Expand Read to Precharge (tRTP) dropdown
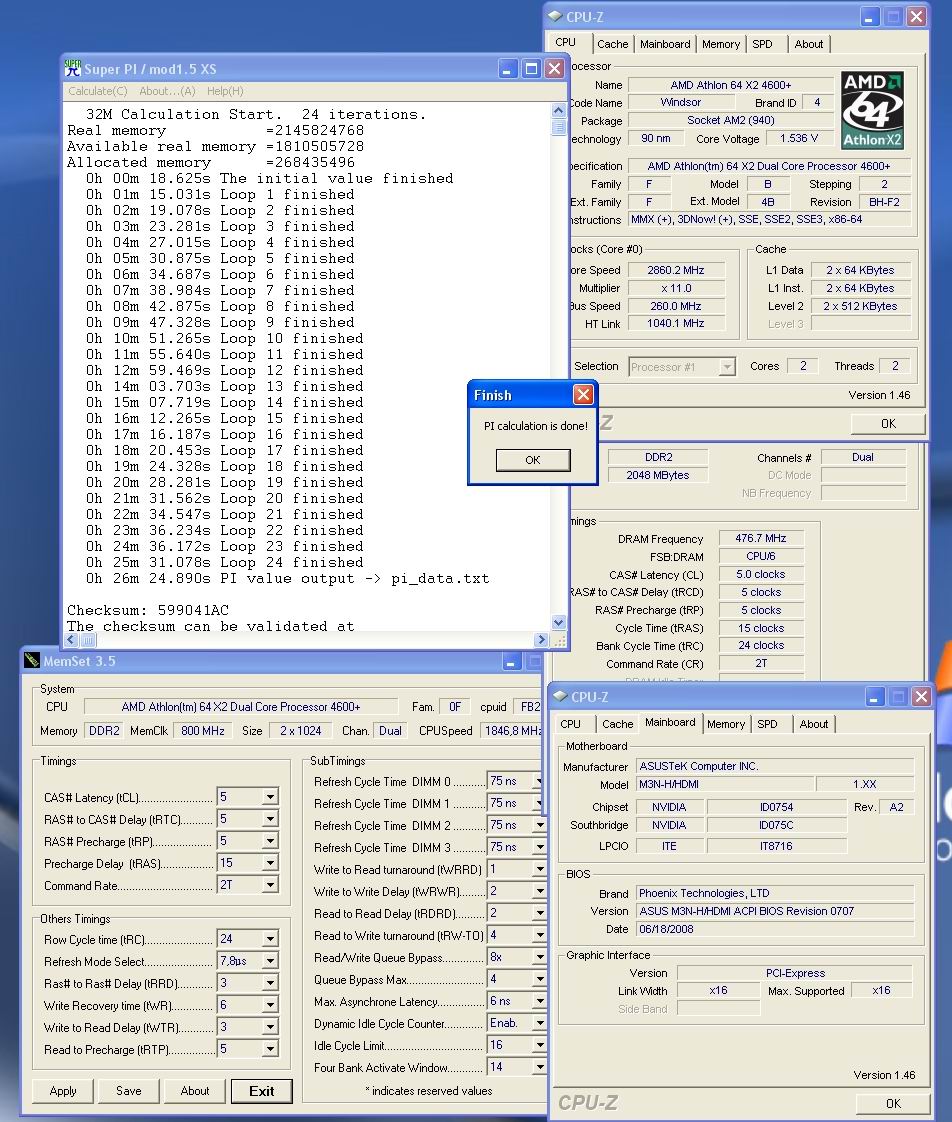Viewport: 952px width, 1122px height. point(270,1050)
